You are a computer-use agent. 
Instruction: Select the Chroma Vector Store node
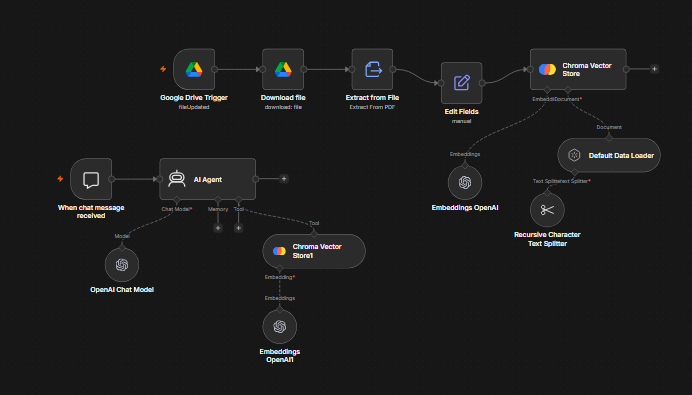tap(578, 69)
